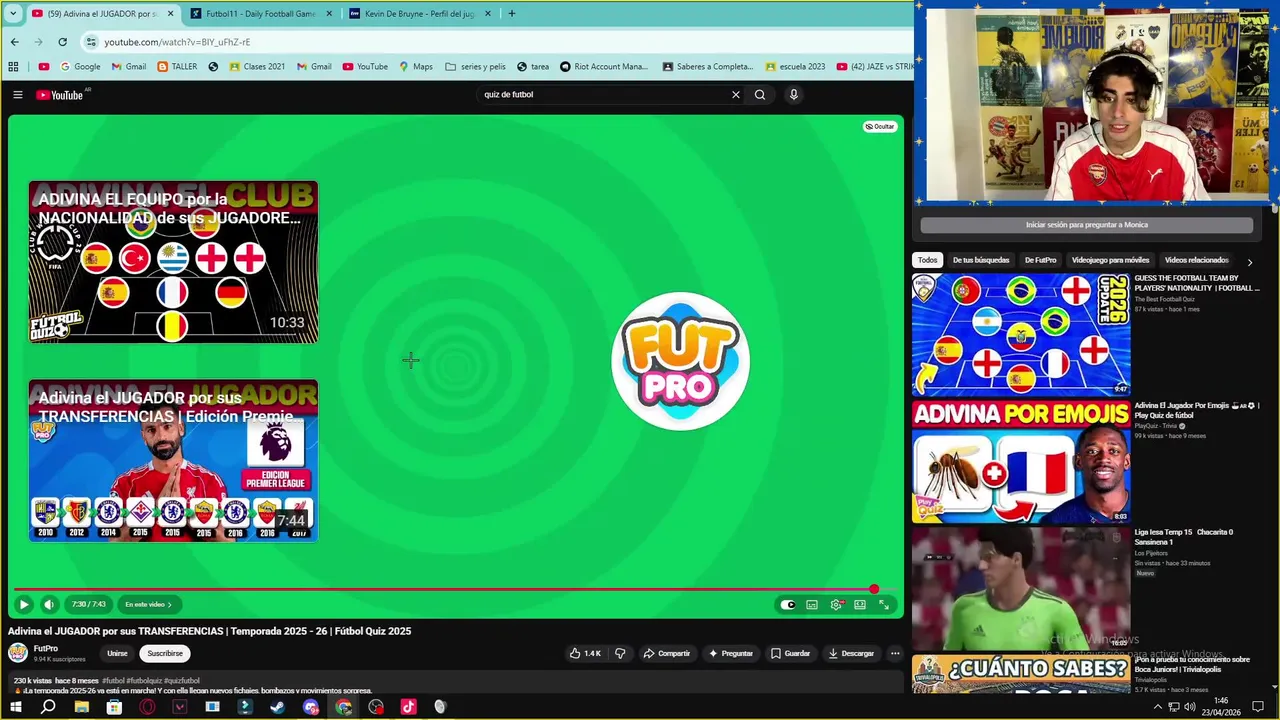Open 'Adivina El Jugador Por Emojis' video
The height and width of the screenshot is (720, 1280).
click(x=1021, y=462)
